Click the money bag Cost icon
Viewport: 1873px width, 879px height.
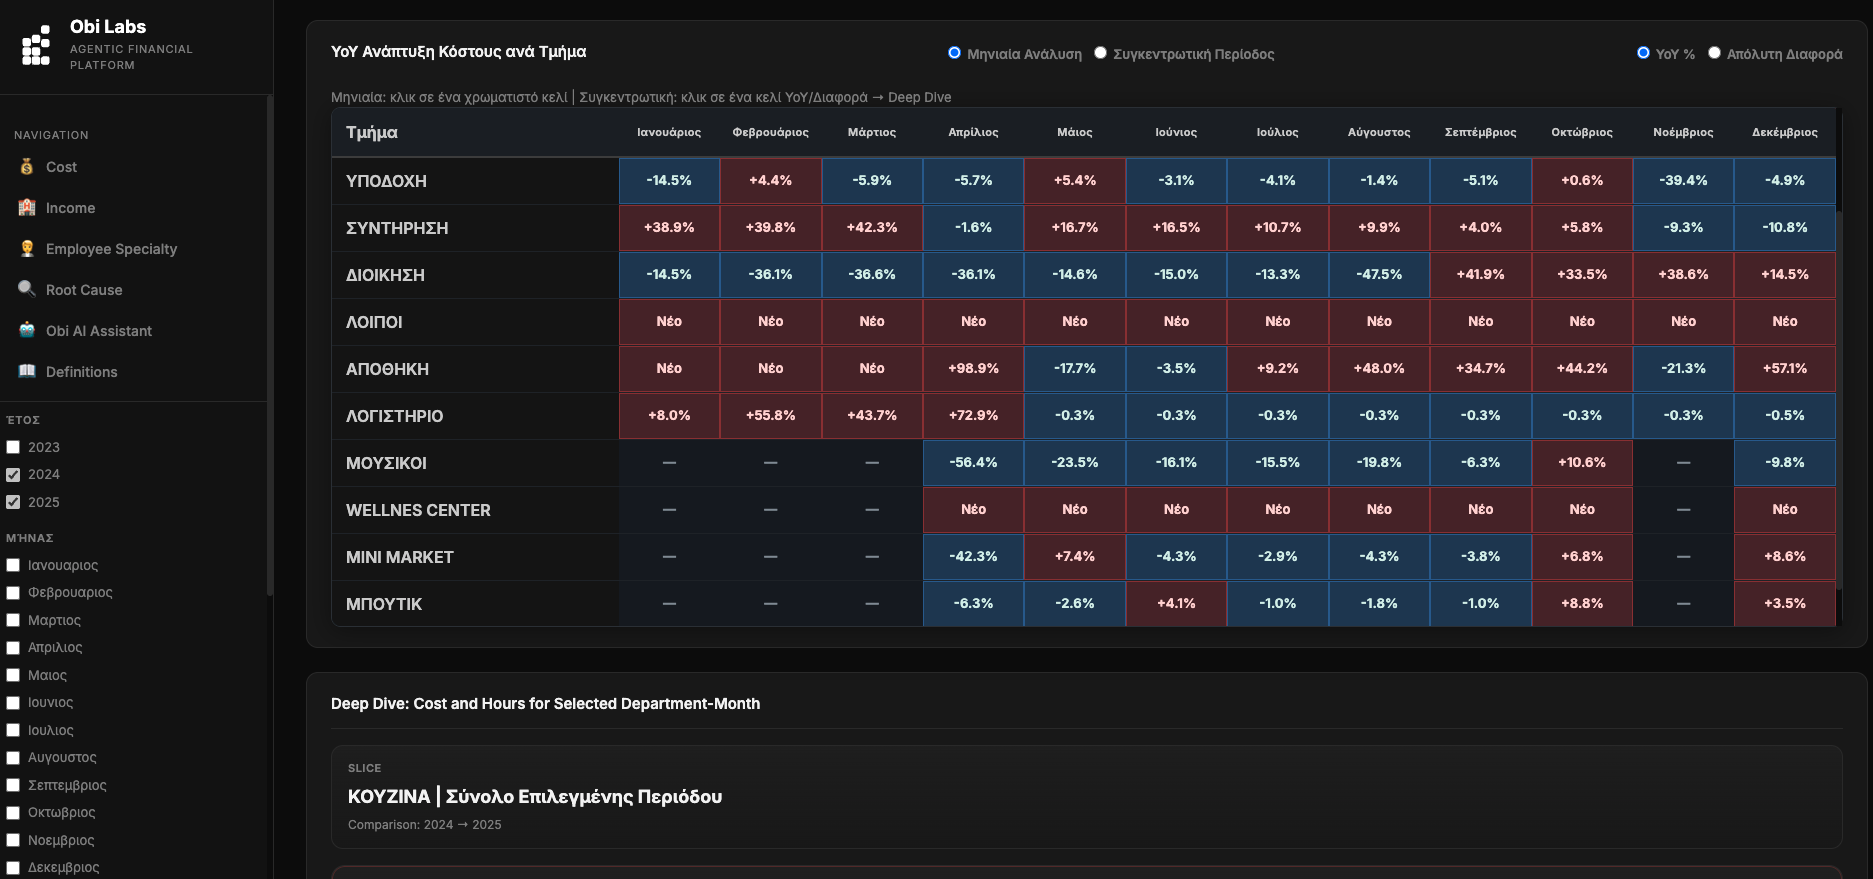point(27,167)
